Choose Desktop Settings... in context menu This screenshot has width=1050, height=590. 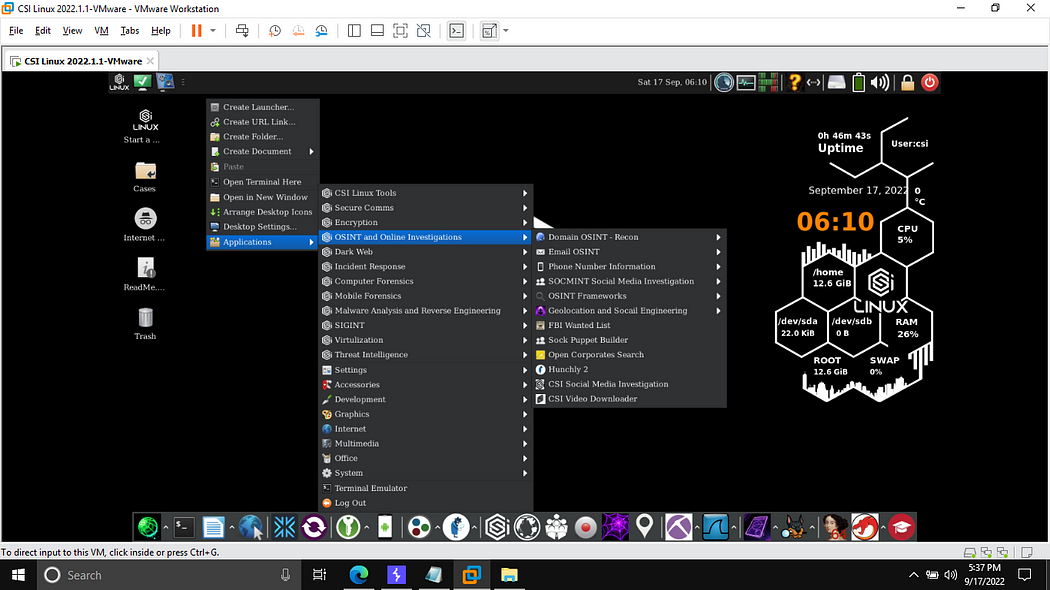pyautogui.click(x=262, y=227)
